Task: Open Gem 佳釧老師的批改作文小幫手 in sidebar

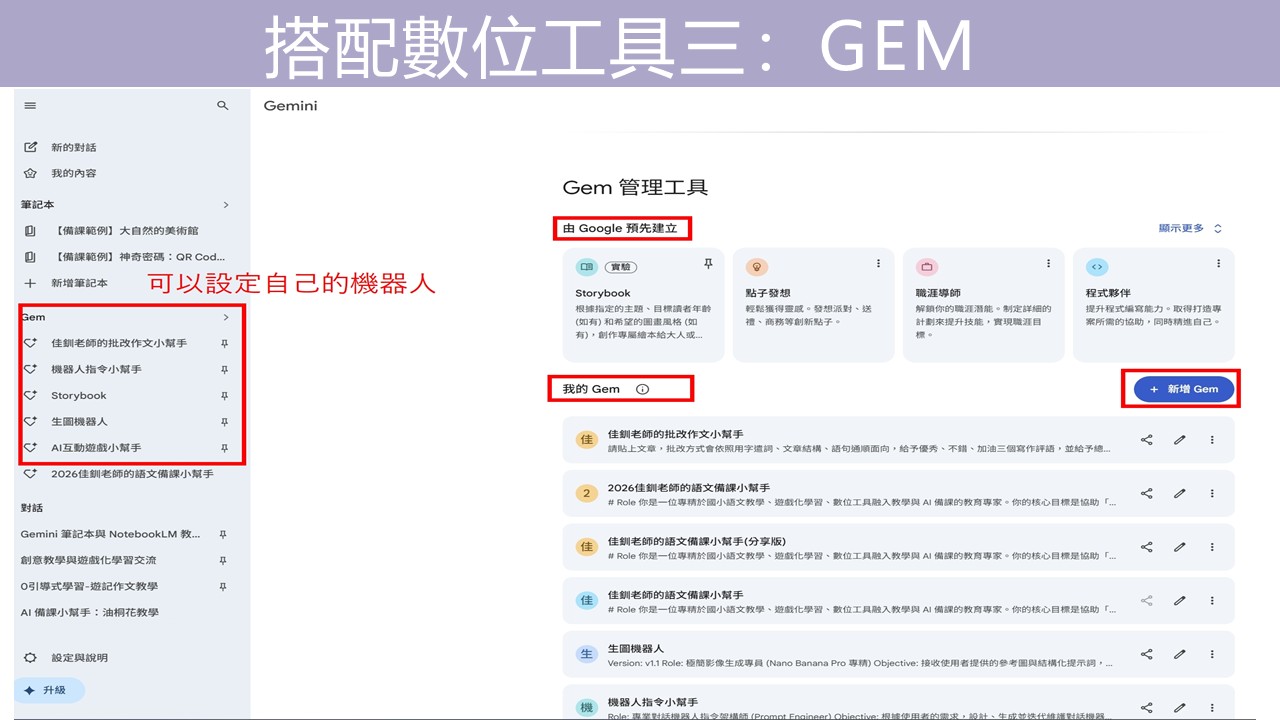Action: 118,343
